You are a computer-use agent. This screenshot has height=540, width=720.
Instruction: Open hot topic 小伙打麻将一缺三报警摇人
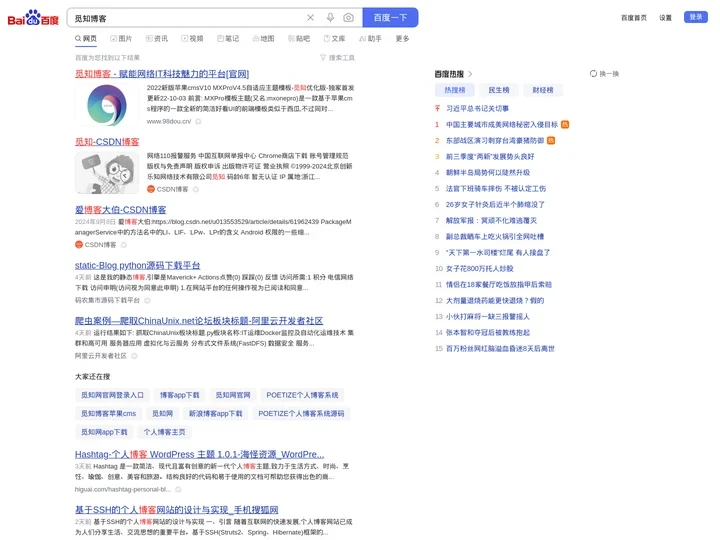click(x=488, y=317)
